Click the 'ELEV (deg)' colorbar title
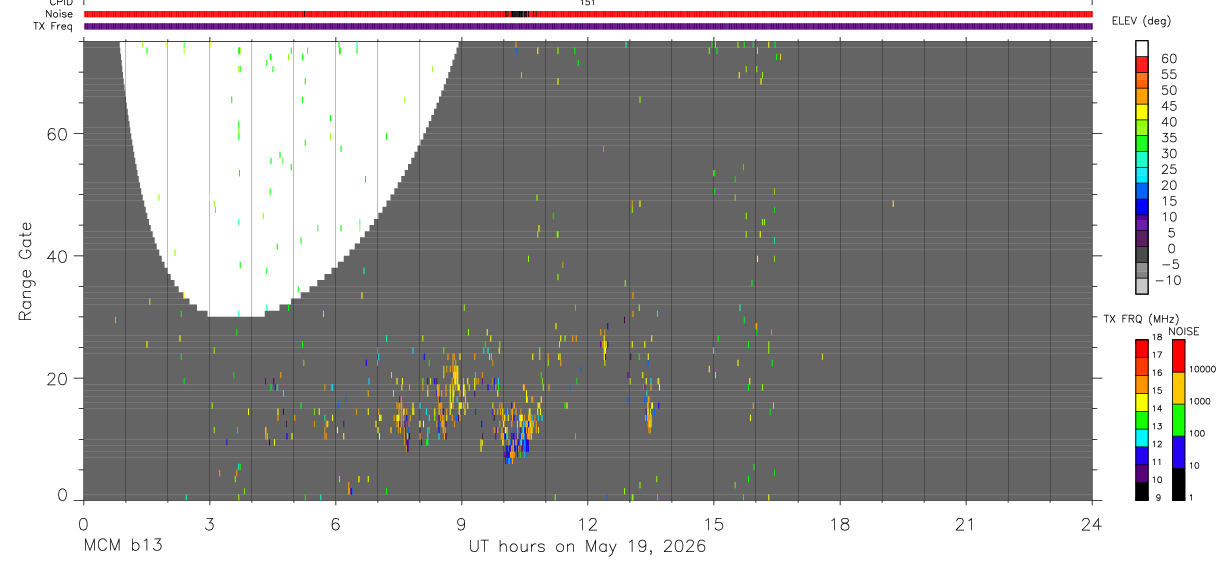Image resolution: width=1228 pixels, height=567 pixels. (x=1141, y=21)
